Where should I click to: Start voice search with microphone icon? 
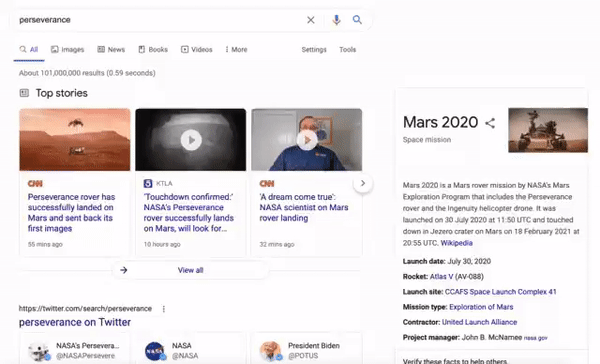[x=336, y=20]
